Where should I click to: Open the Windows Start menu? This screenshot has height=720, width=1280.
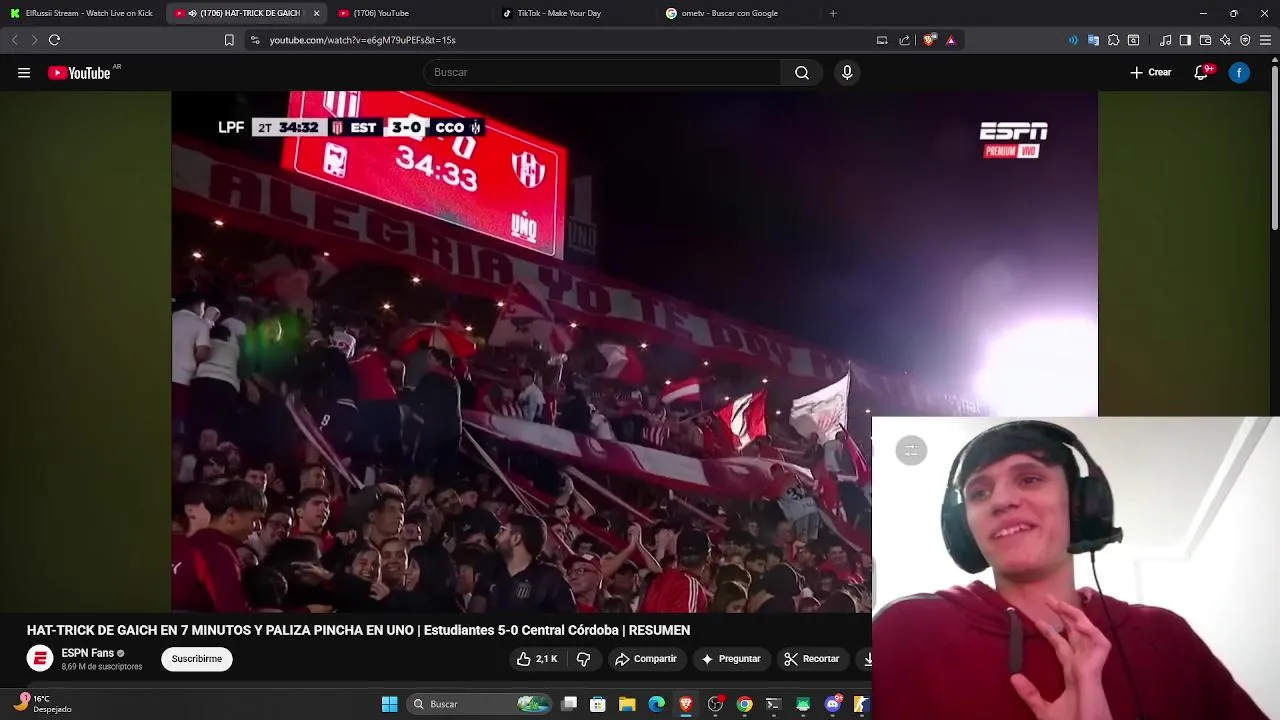pyautogui.click(x=390, y=704)
